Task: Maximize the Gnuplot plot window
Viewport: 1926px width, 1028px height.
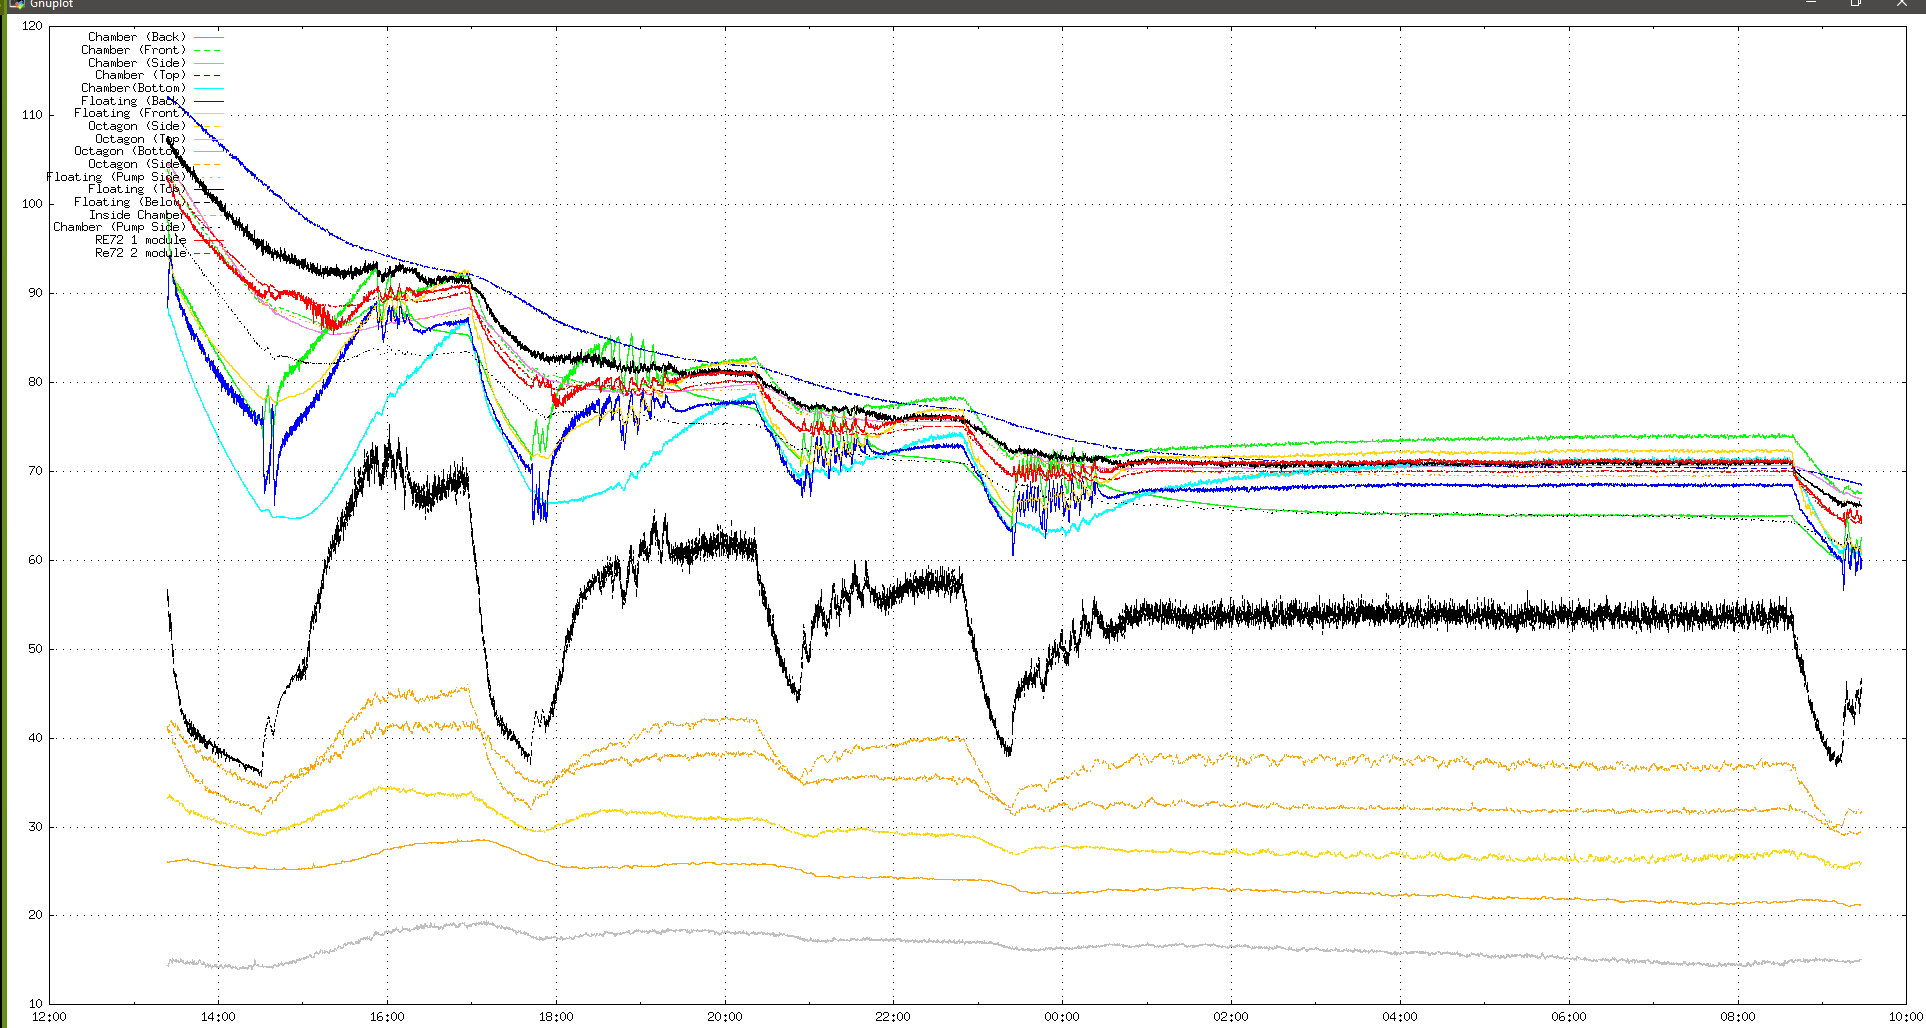Action: [1856, 4]
